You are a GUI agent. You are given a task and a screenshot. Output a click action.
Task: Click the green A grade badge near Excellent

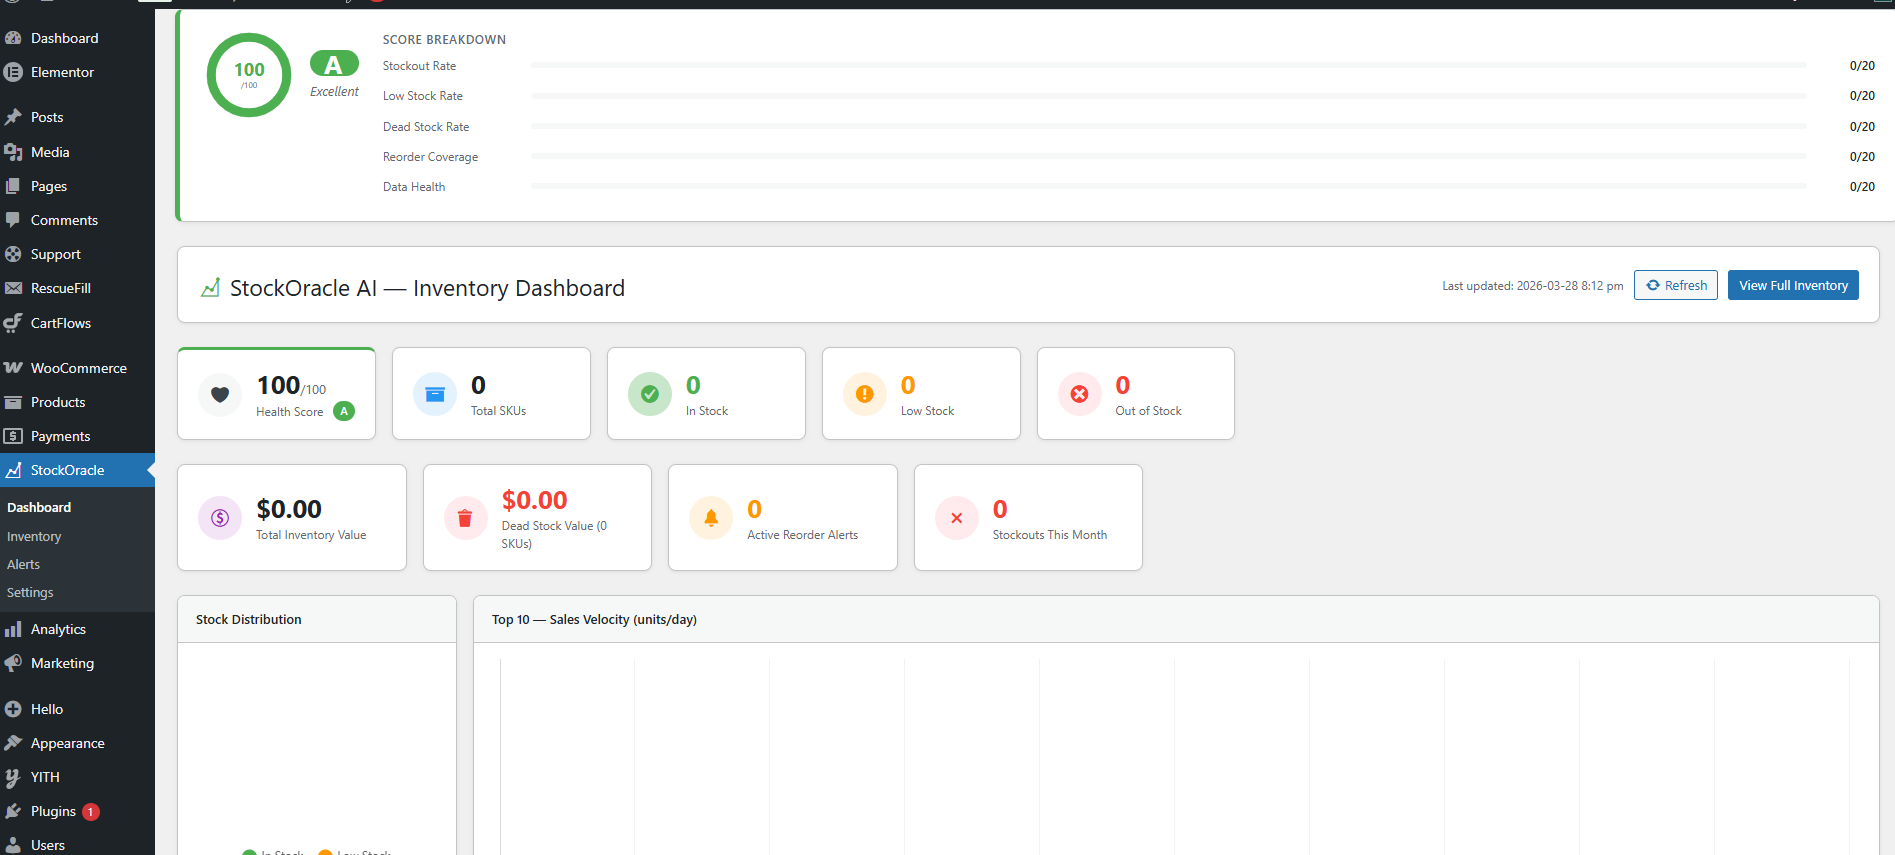[334, 64]
